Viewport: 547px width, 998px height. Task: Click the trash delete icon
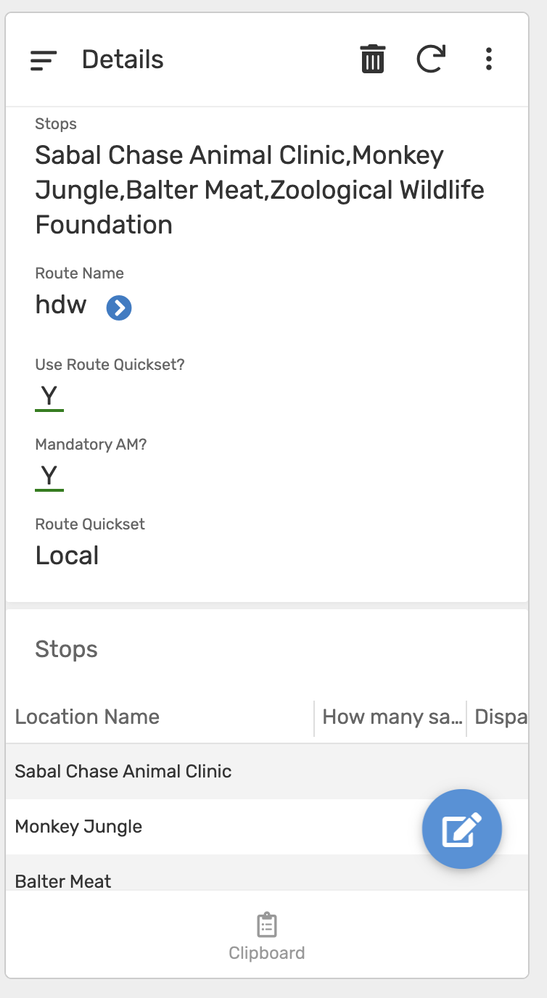click(373, 59)
